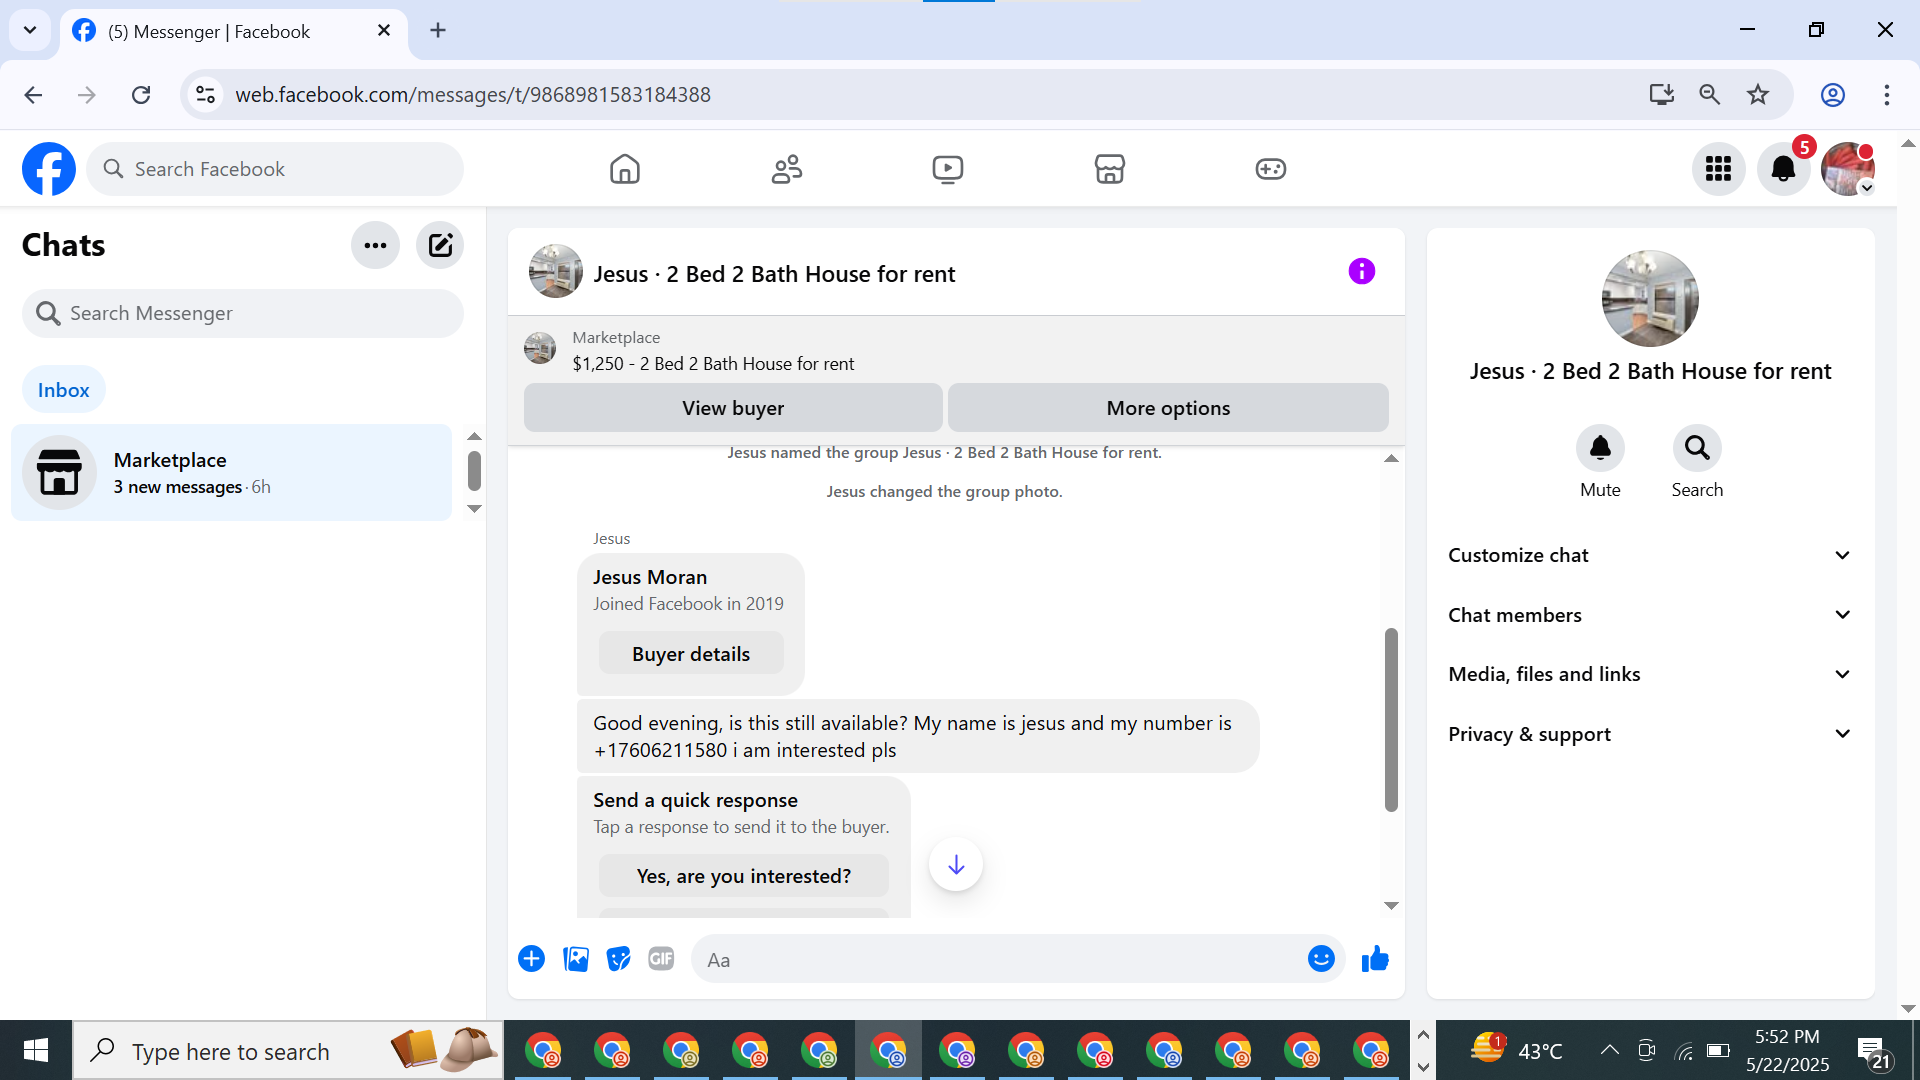This screenshot has width=1920, height=1080.
Task: Open the notifications bell with 5 badge
Action: [x=1784, y=169]
